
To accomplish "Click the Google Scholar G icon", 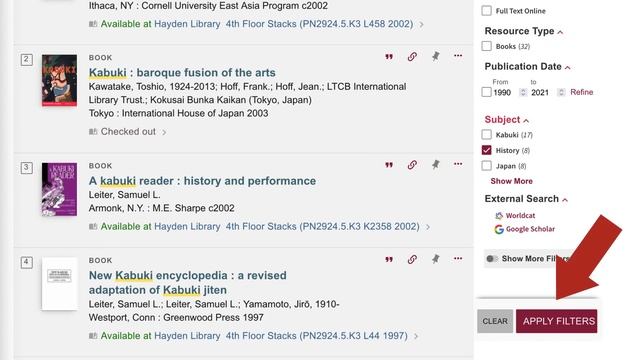I will coord(499,229).
